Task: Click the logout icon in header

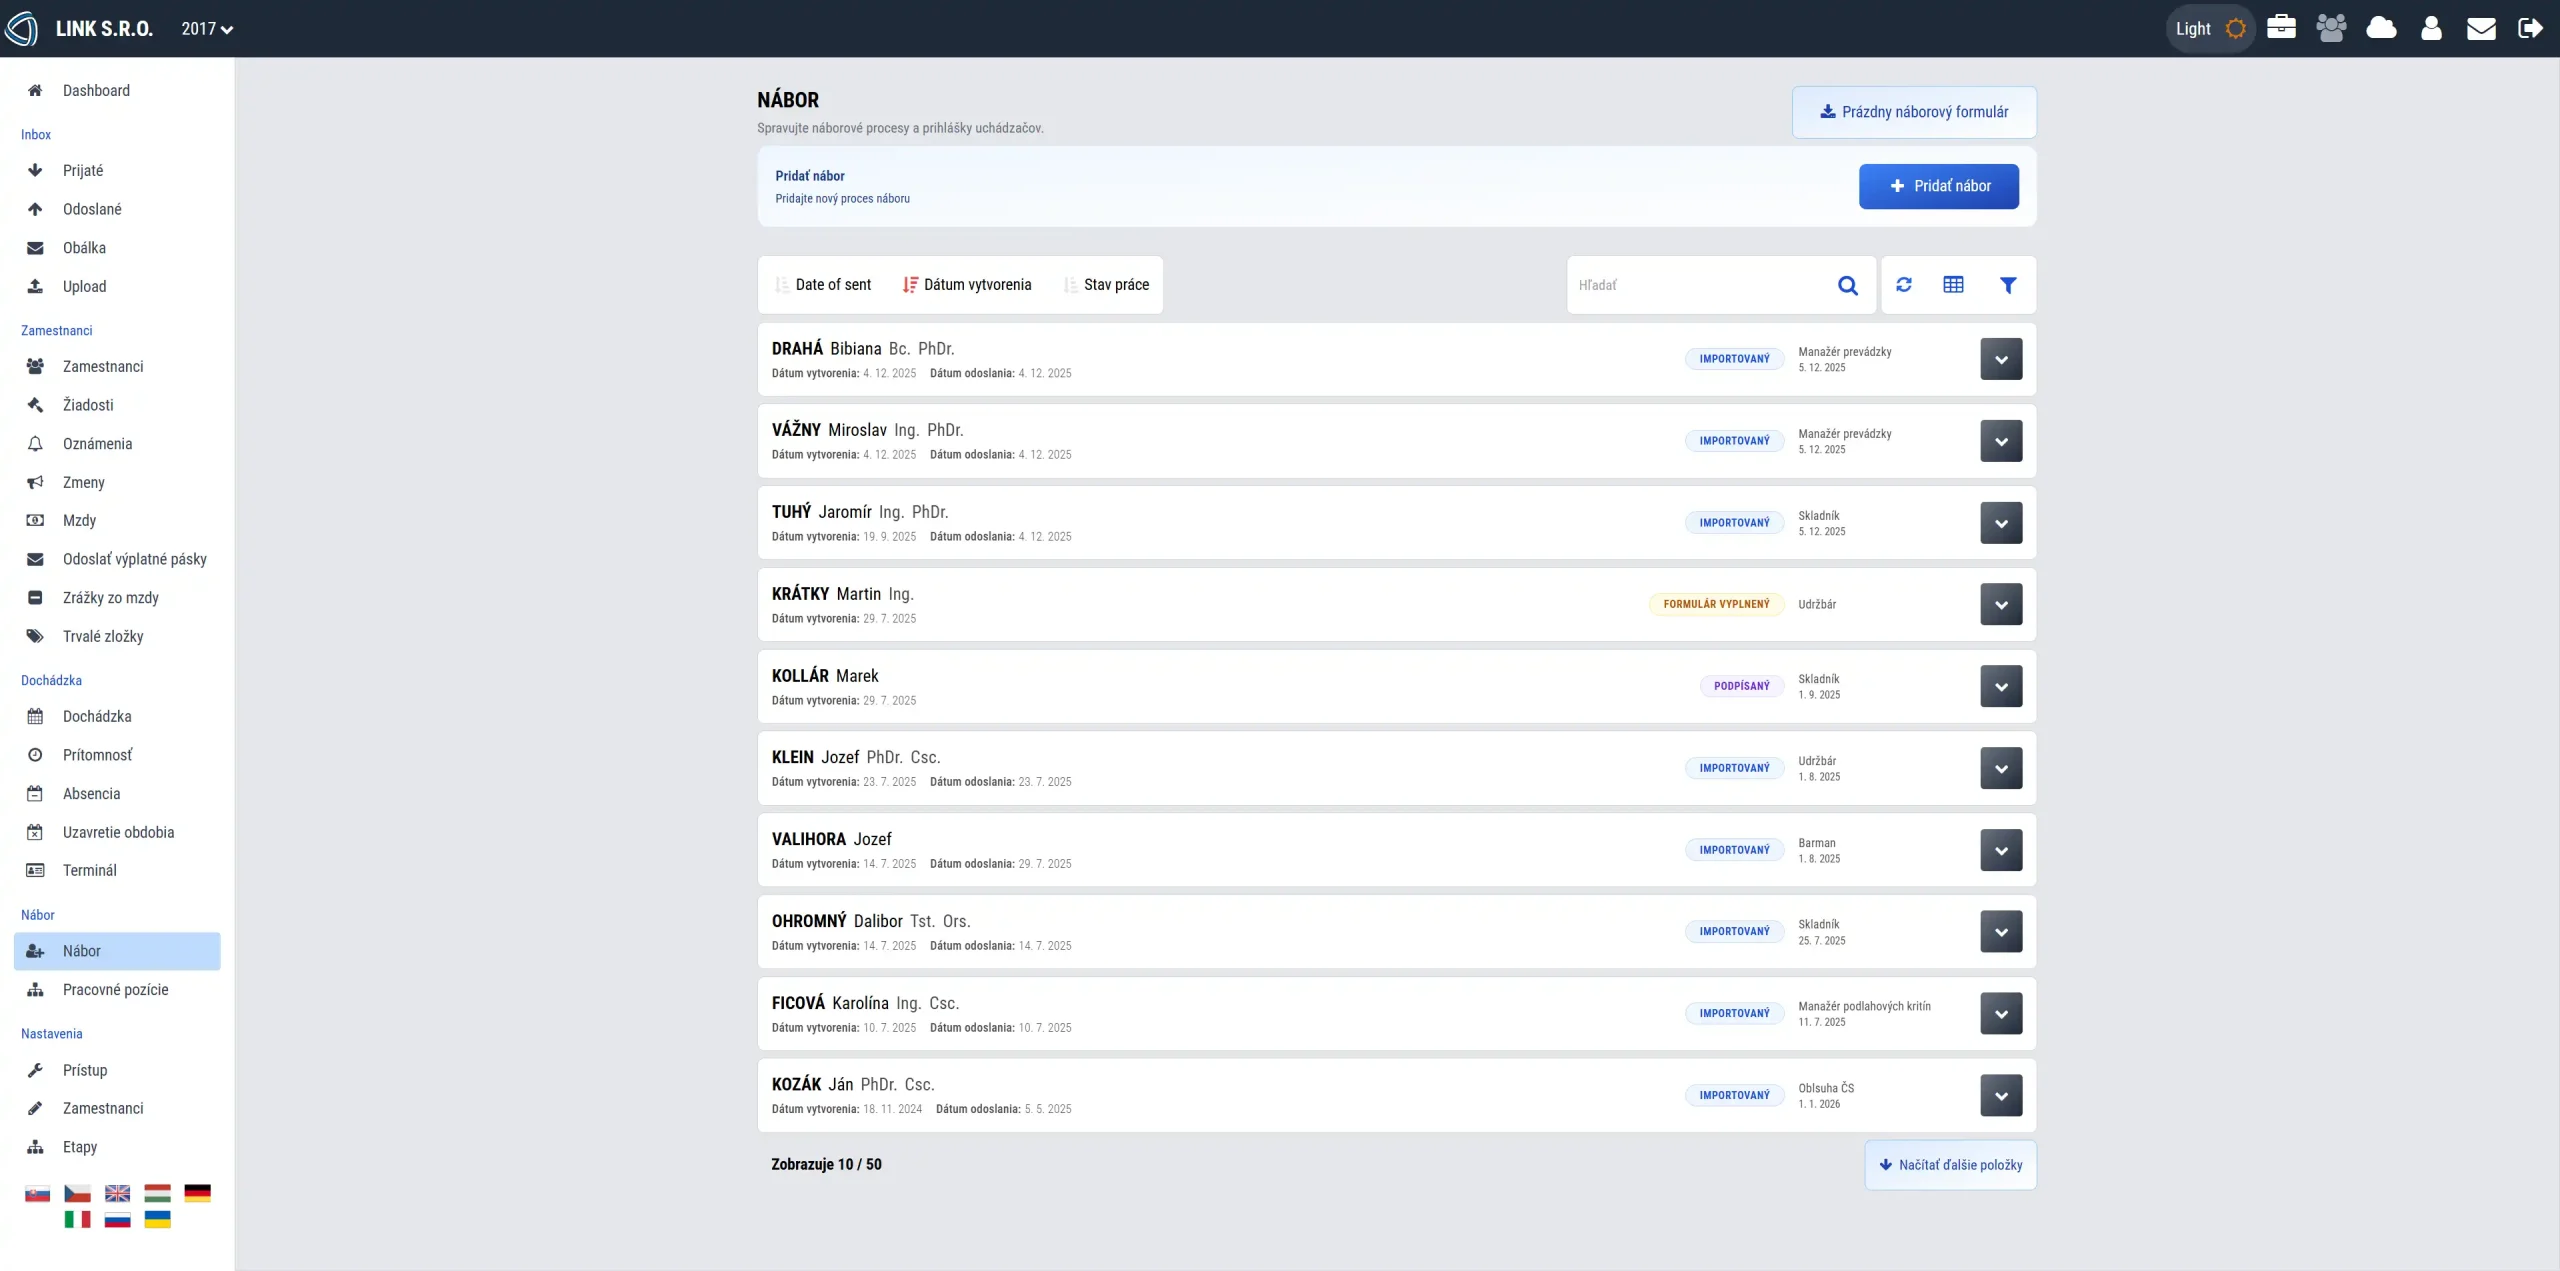Action: coord(2530,28)
